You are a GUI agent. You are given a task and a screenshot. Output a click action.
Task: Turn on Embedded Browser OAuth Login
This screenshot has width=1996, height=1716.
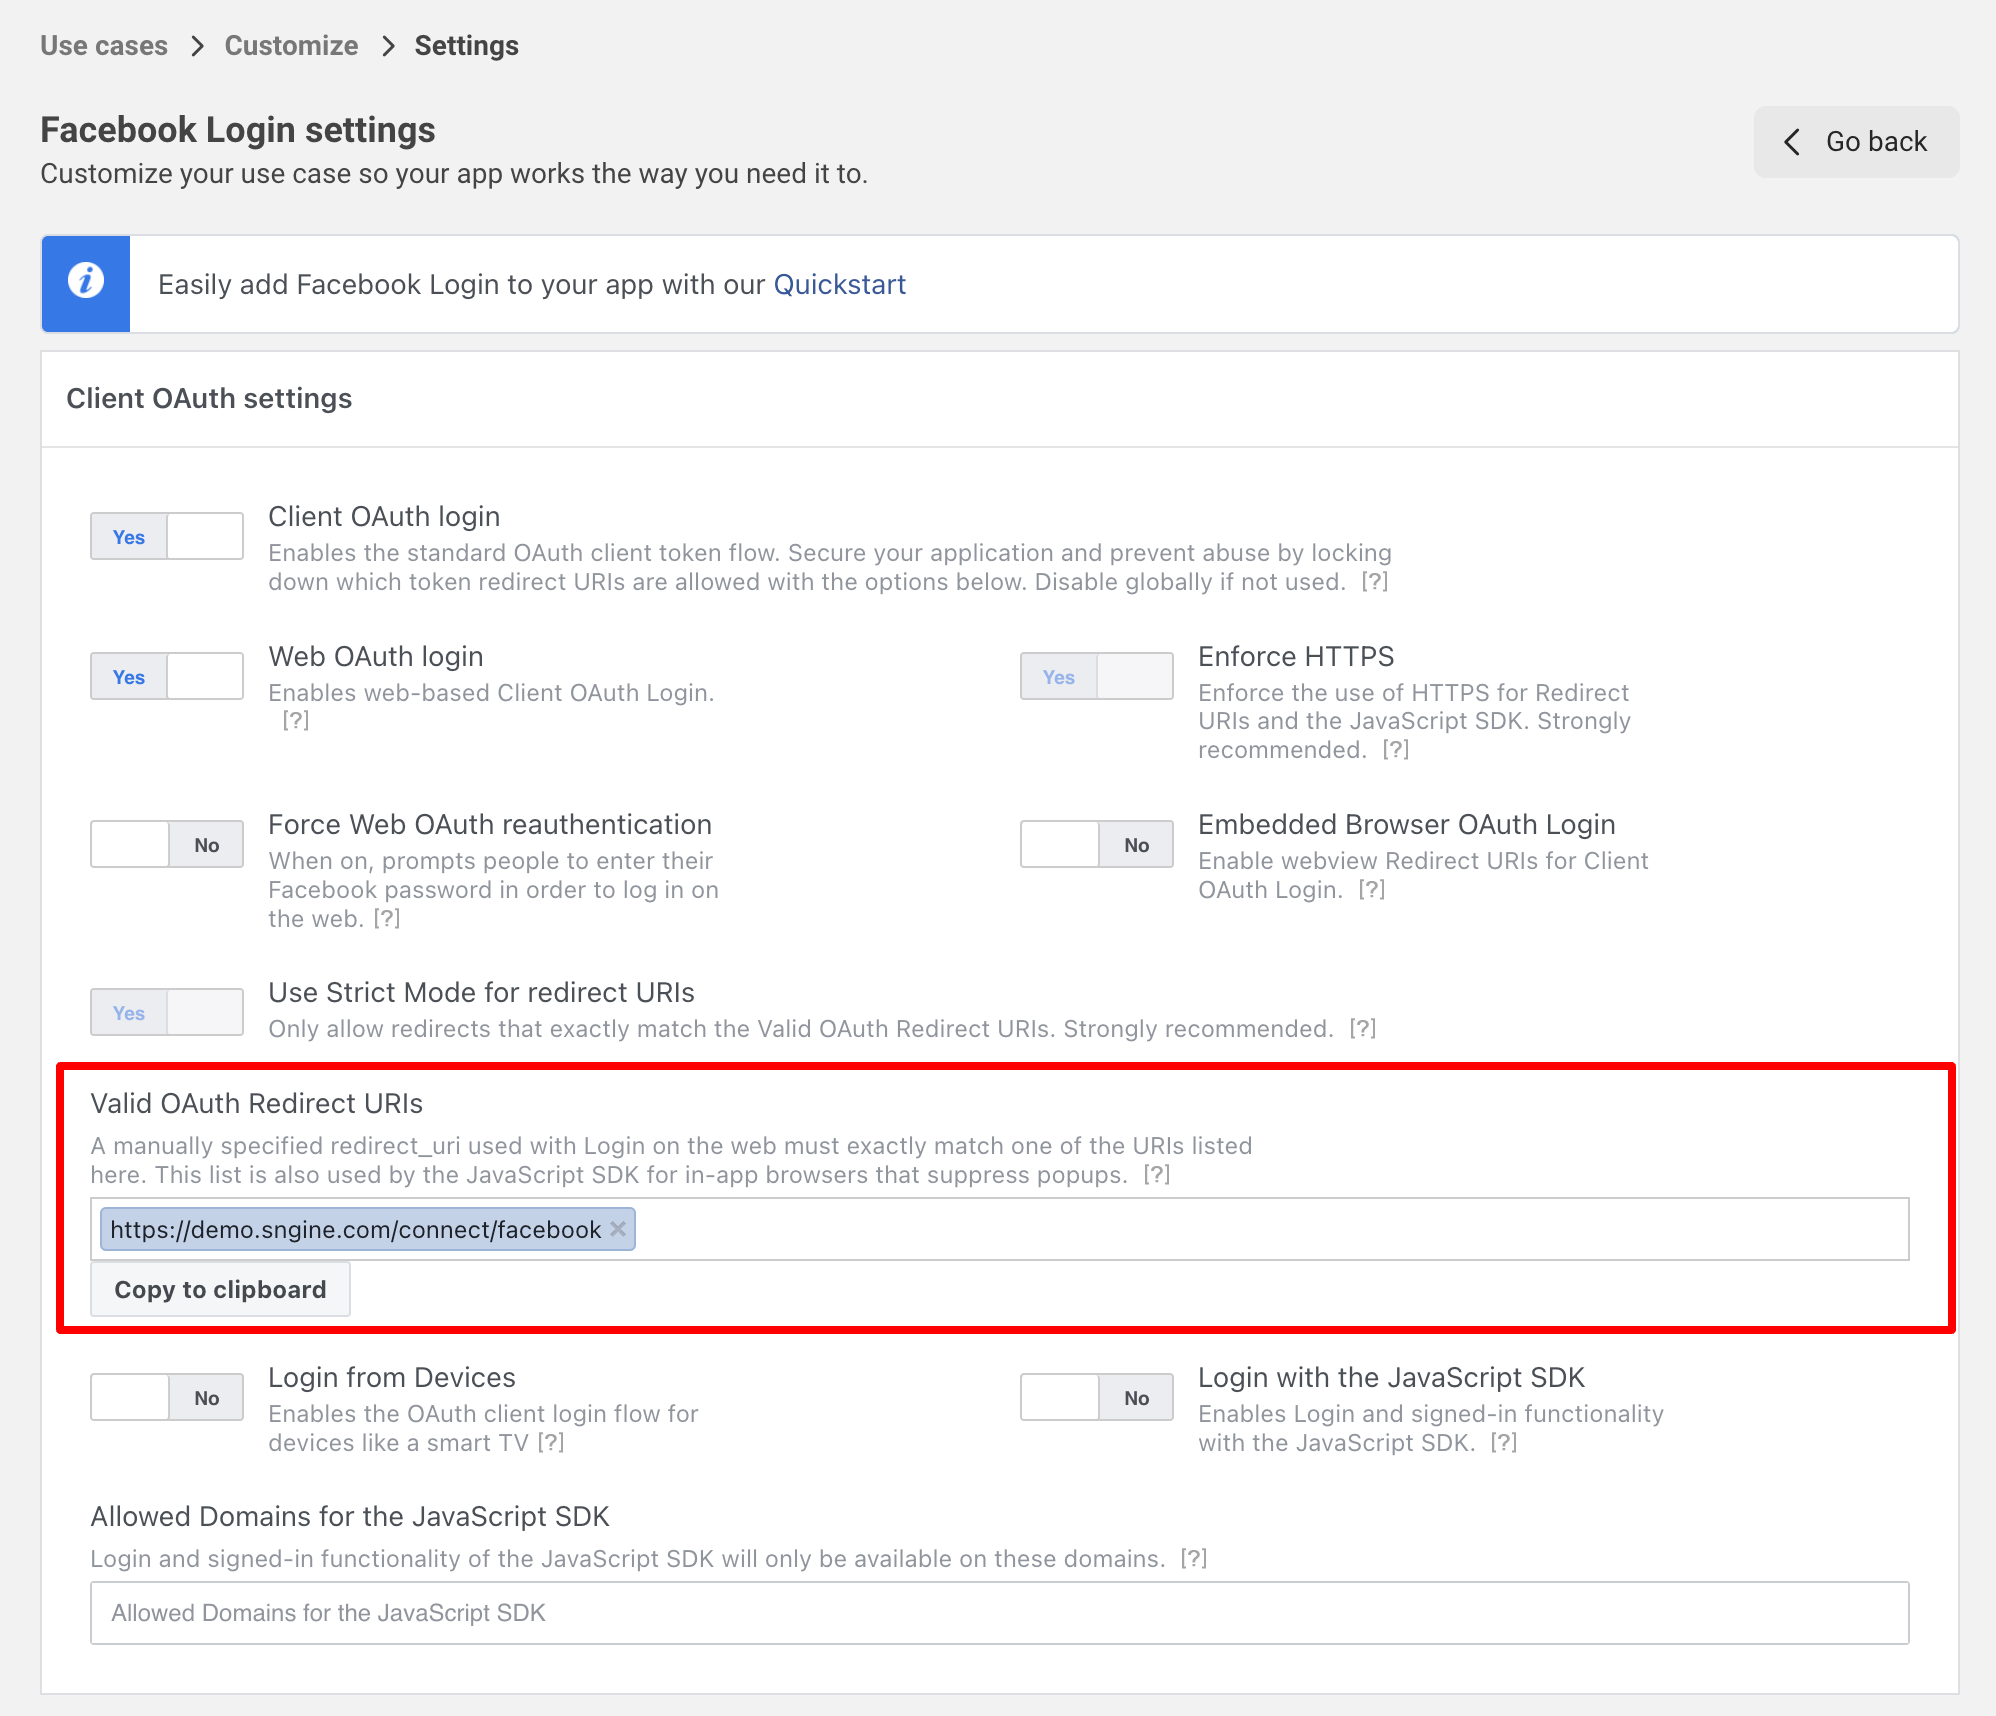tap(1097, 845)
